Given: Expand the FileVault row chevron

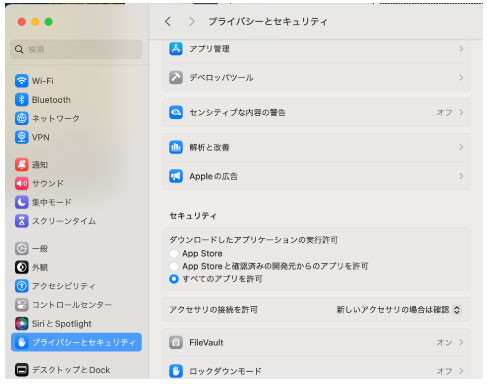Looking at the screenshot, I should click(461, 342).
